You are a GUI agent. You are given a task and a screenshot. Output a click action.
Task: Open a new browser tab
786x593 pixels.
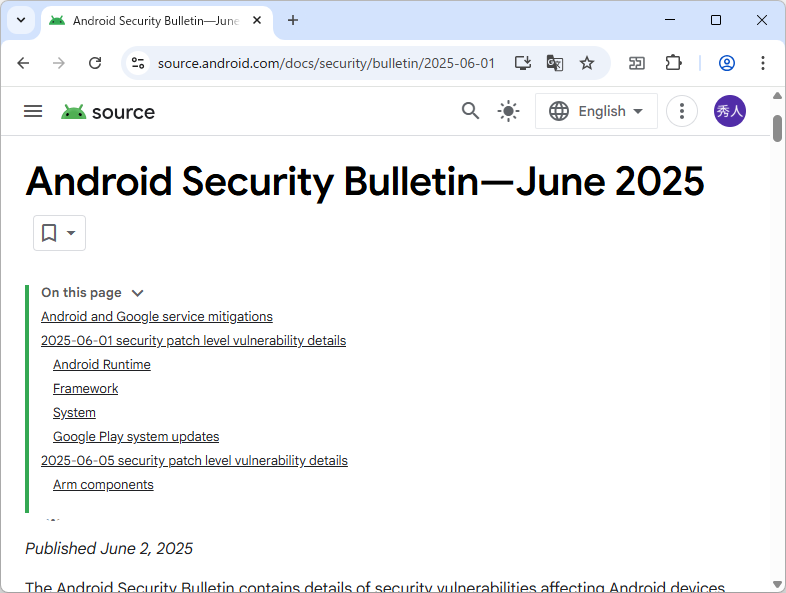[x=293, y=21]
